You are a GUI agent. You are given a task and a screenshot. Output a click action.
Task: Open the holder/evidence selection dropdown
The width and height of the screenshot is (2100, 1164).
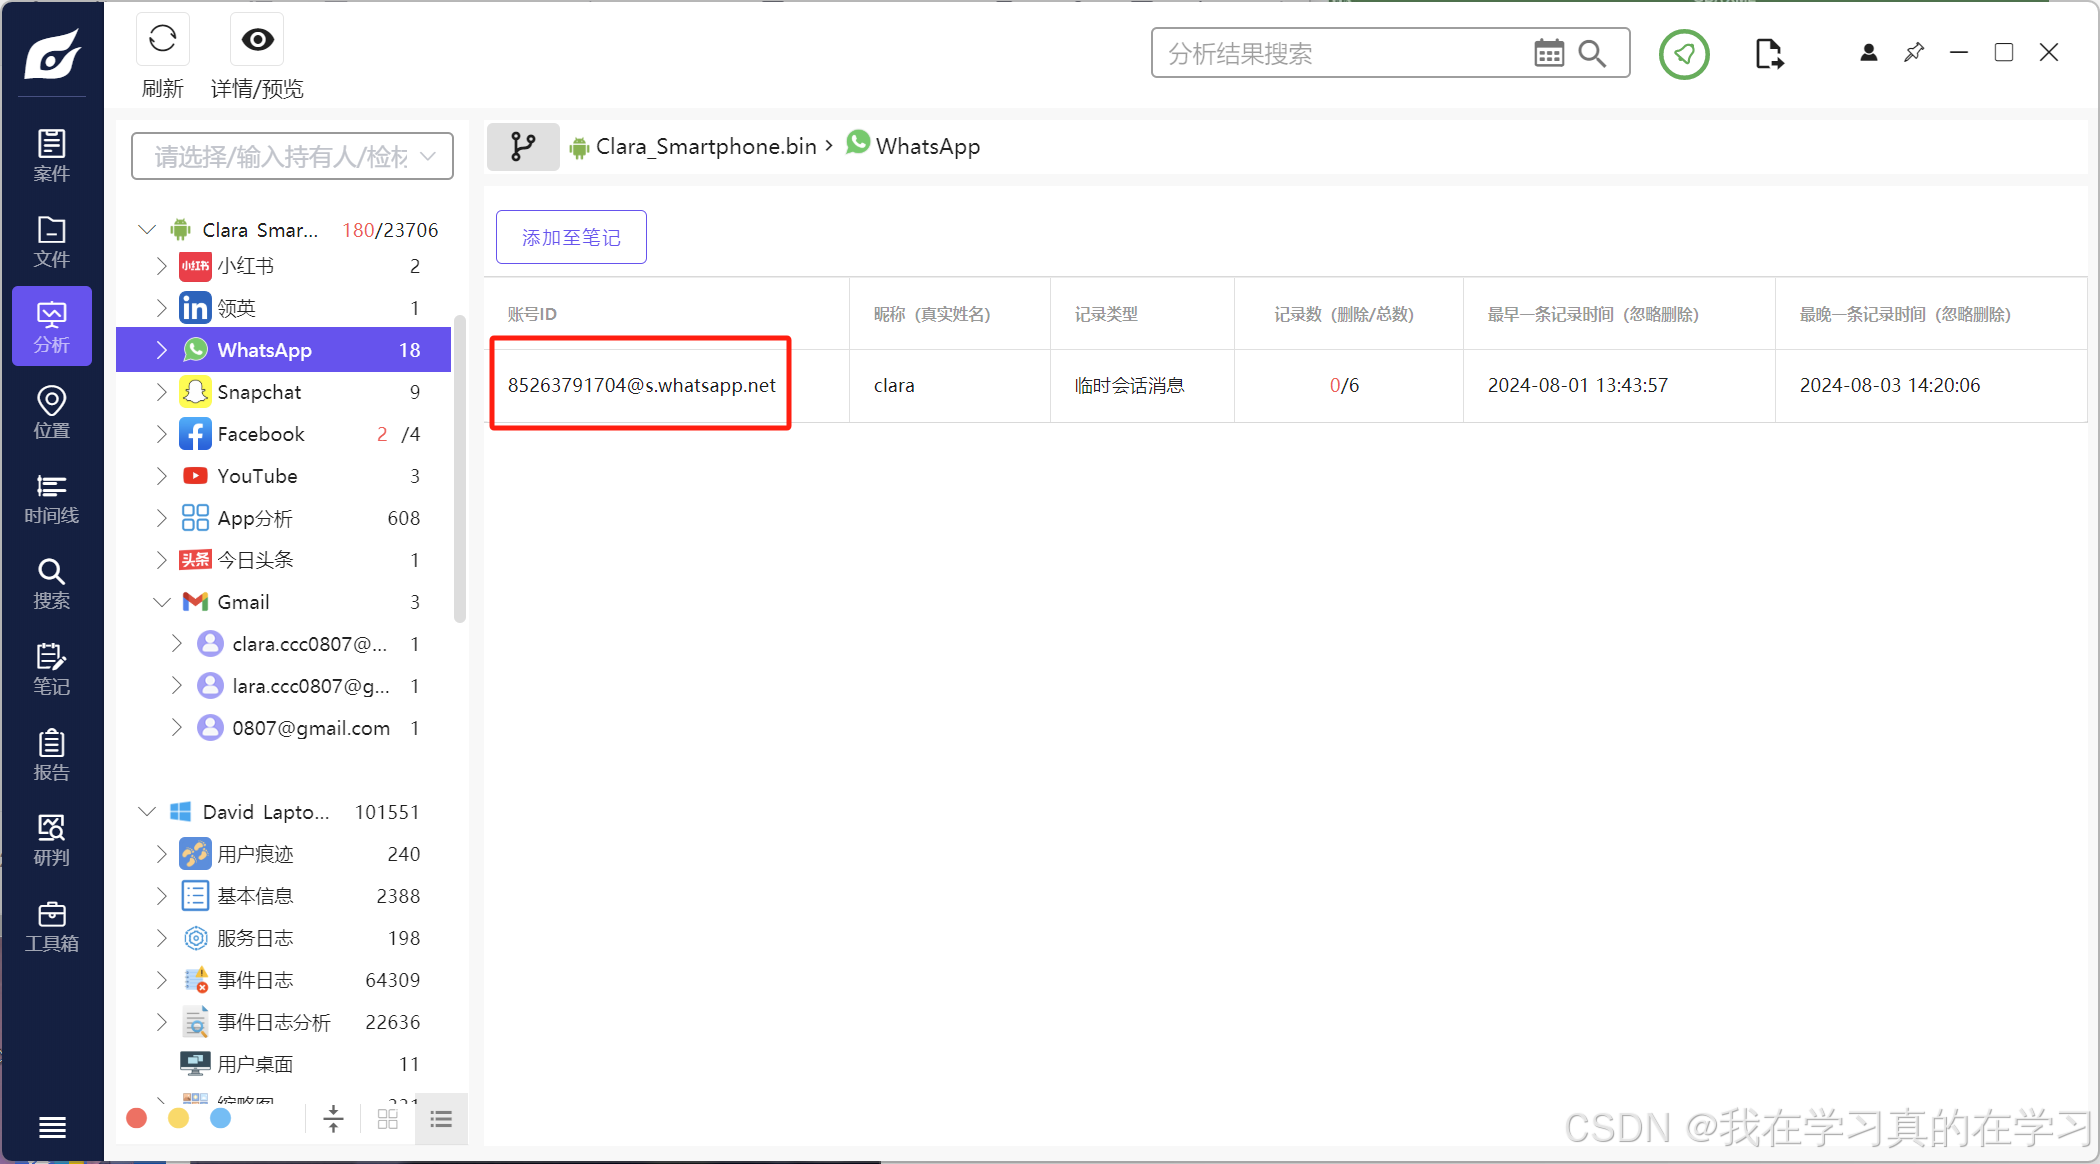pos(292,157)
